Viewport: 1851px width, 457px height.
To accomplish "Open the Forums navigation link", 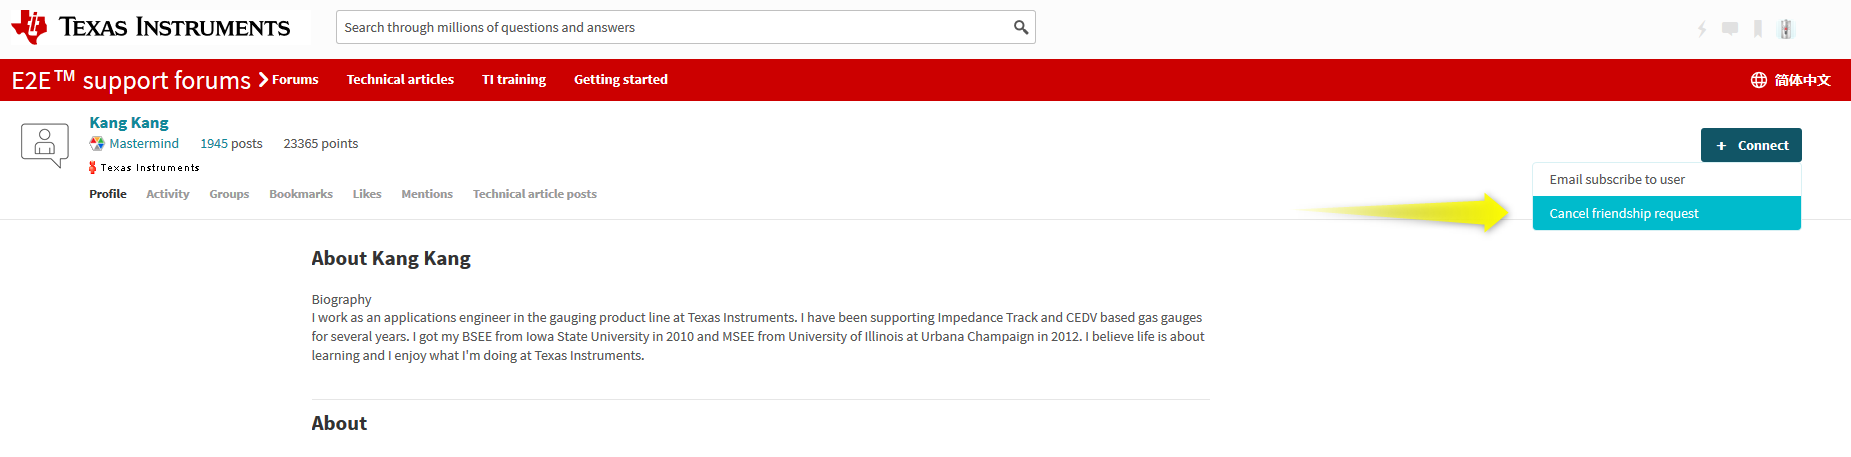I will pos(295,80).
